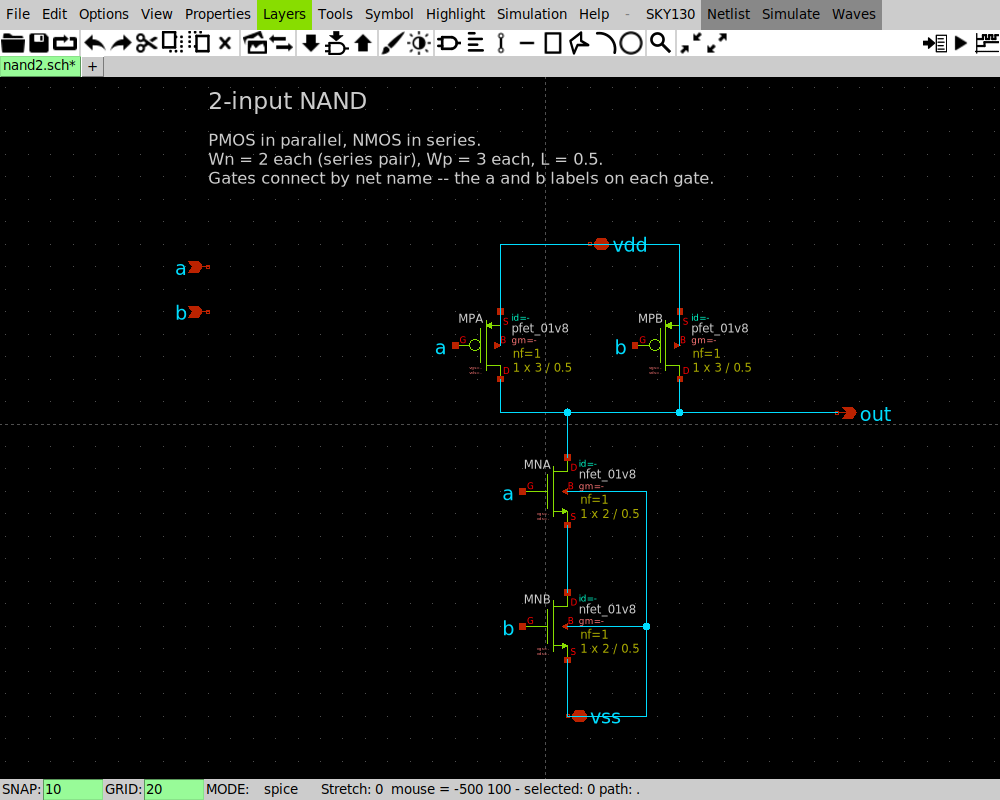Image resolution: width=1000 pixels, height=800 pixels.
Task: Click the Copy selection icon
Action: click(x=172, y=43)
